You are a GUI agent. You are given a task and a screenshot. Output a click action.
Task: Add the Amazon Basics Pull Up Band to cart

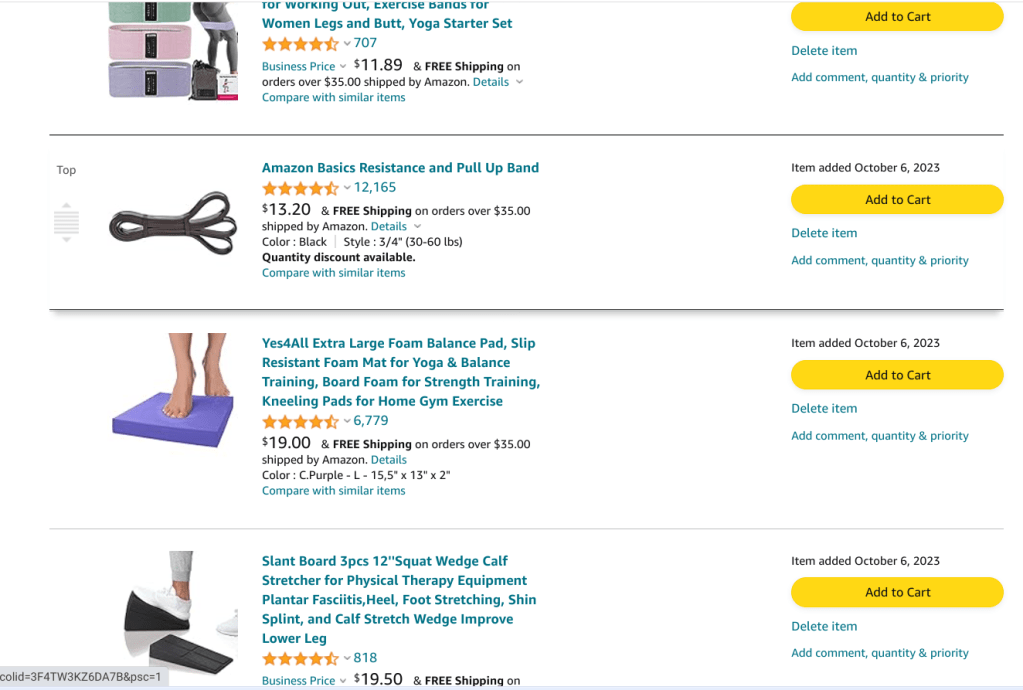(x=896, y=199)
